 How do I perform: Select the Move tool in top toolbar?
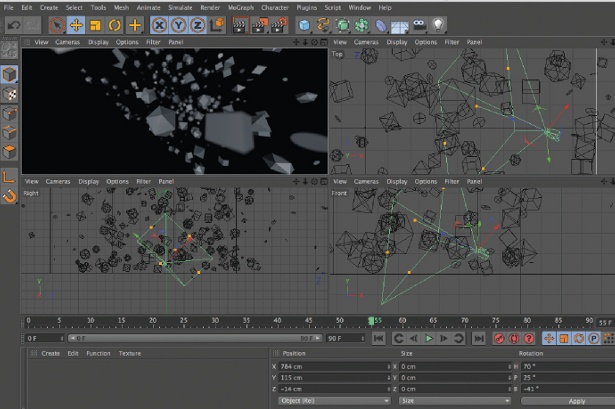(x=76, y=24)
